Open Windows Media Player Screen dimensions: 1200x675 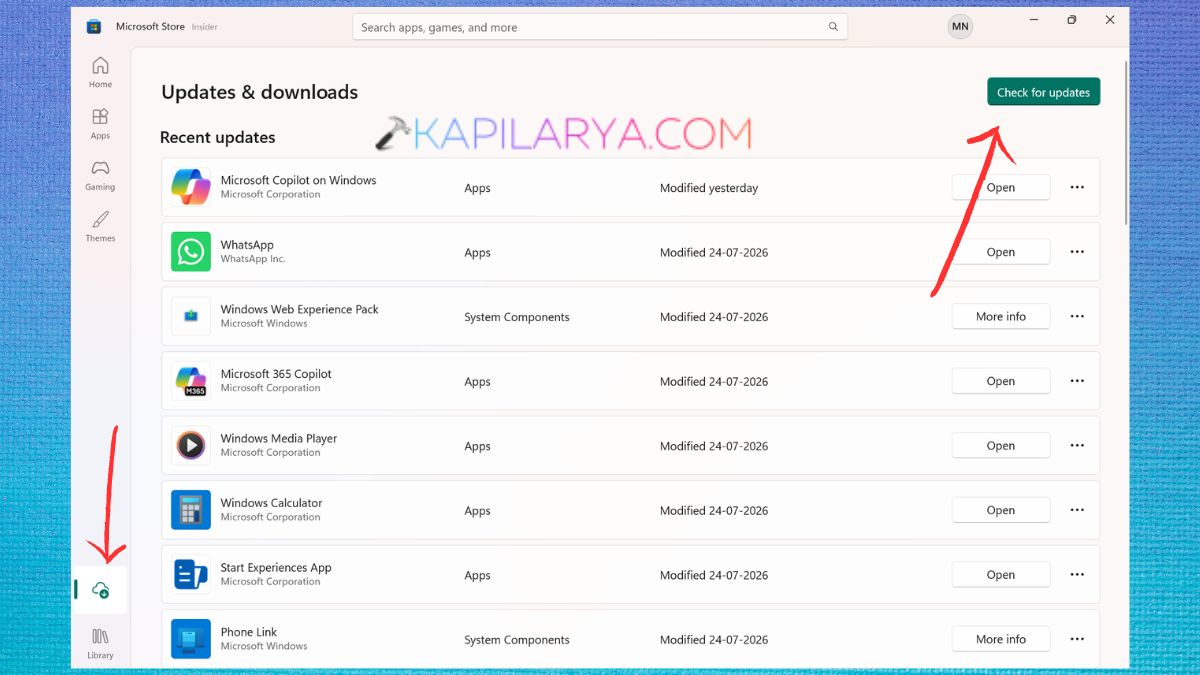[1001, 445]
